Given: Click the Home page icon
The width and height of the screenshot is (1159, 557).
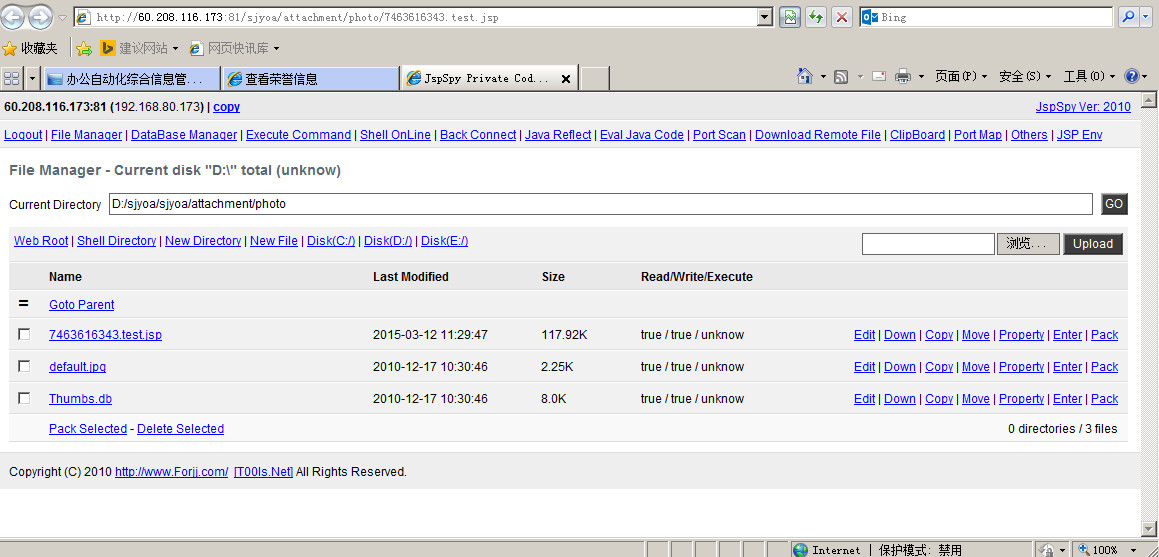Looking at the screenshot, I should click(x=806, y=76).
